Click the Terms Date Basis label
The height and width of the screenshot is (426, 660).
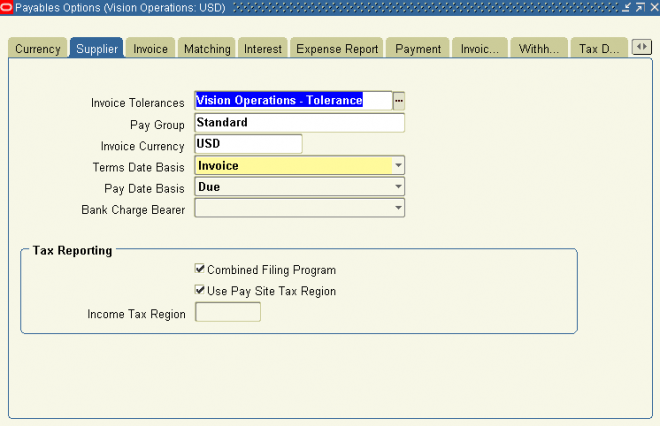tap(138, 167)
